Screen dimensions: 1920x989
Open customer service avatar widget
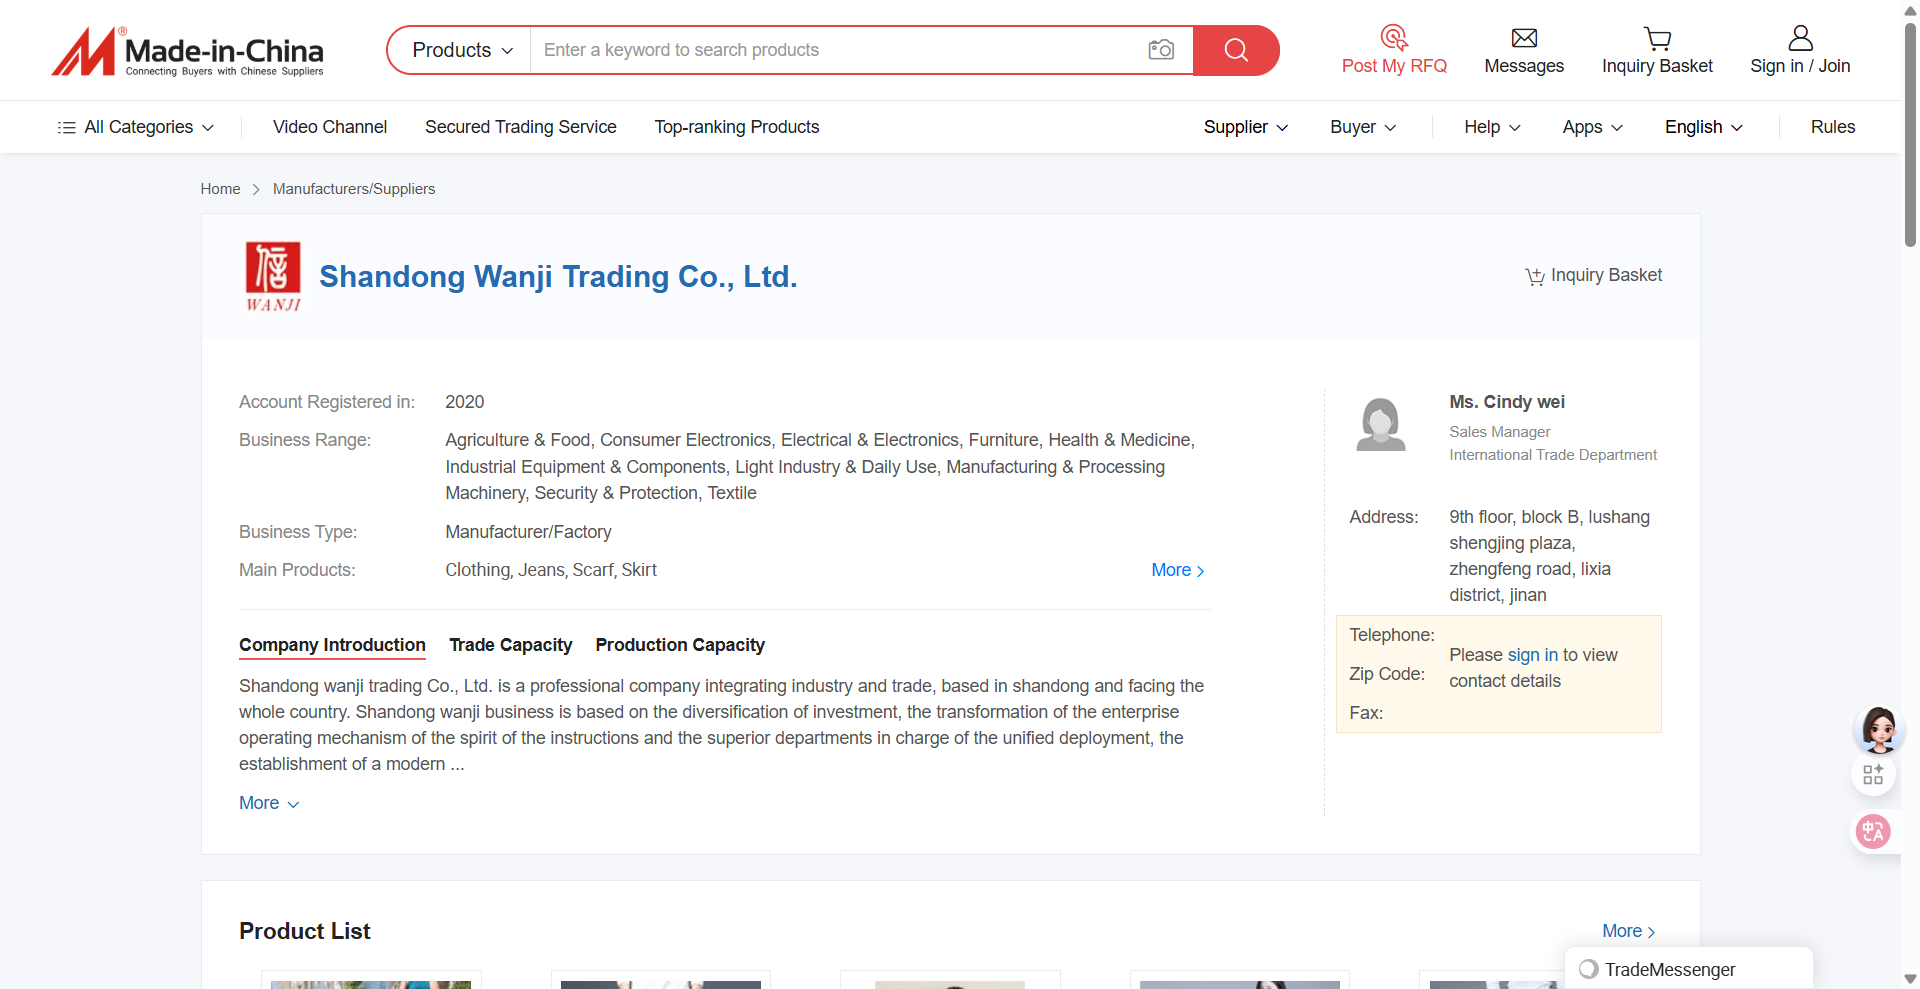pyautogui.click(x=1878, y=729)
